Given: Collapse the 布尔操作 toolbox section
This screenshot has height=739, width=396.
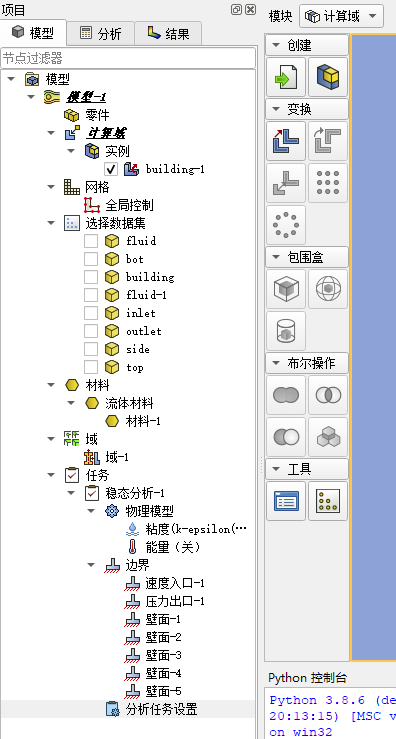Looking at the screenshot, I should click(x=275, y=363).
